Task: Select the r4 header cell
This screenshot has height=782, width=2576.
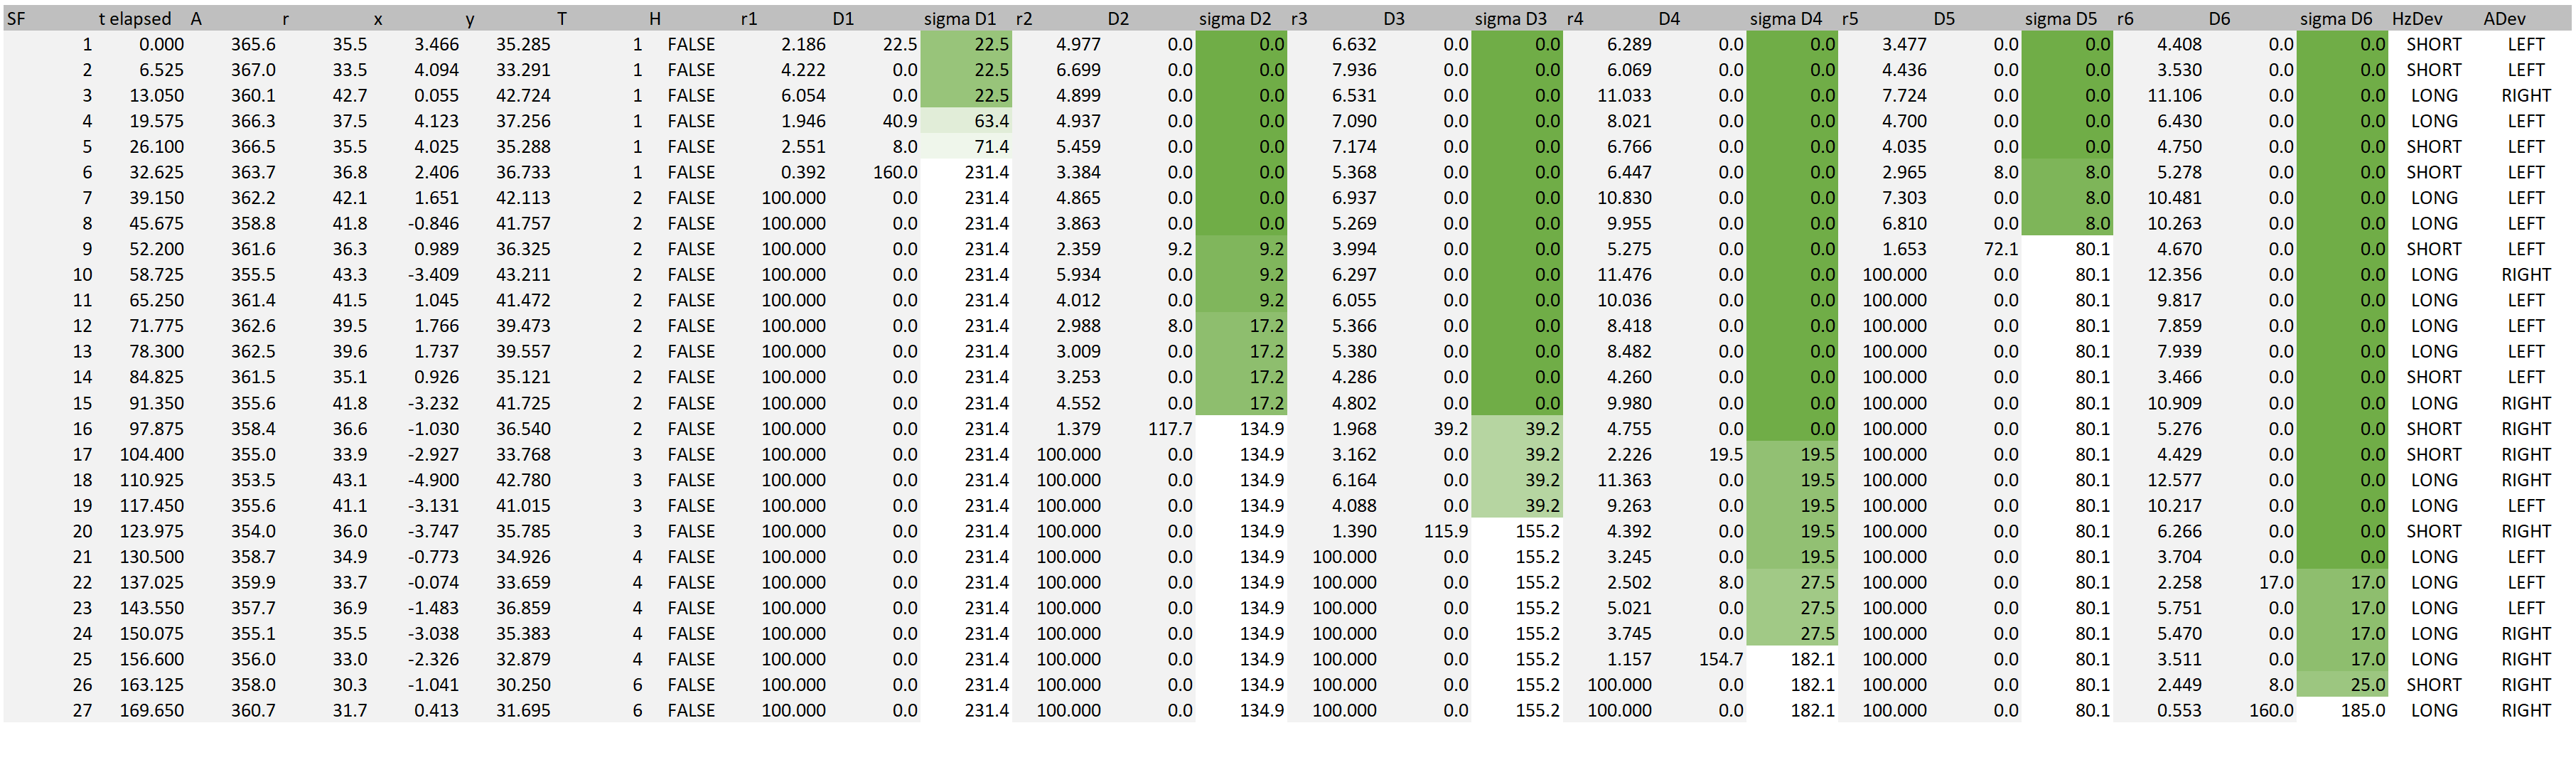Action: tap(1575, 19)
